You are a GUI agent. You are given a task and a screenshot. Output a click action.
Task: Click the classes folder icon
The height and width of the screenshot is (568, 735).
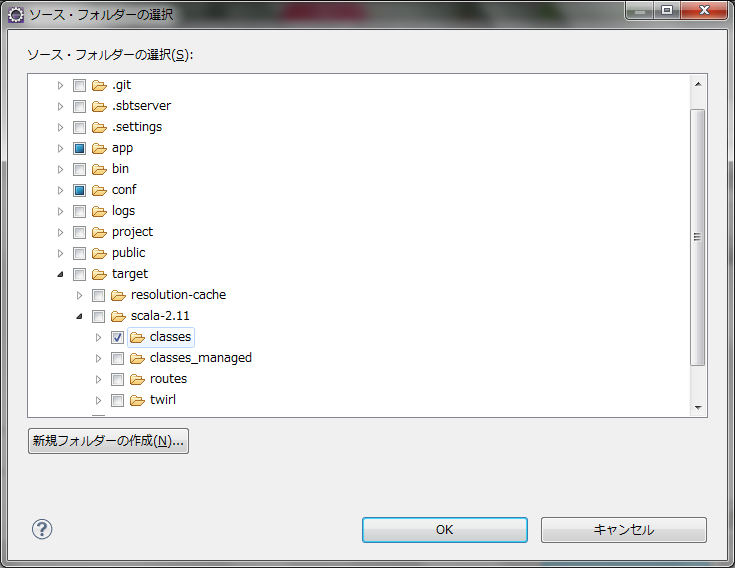tap(137, 337)
